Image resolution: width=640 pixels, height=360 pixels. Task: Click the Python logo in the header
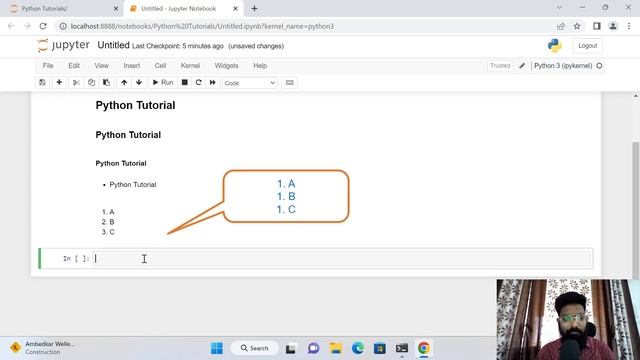pyautogui.click(x=555, y=46)
